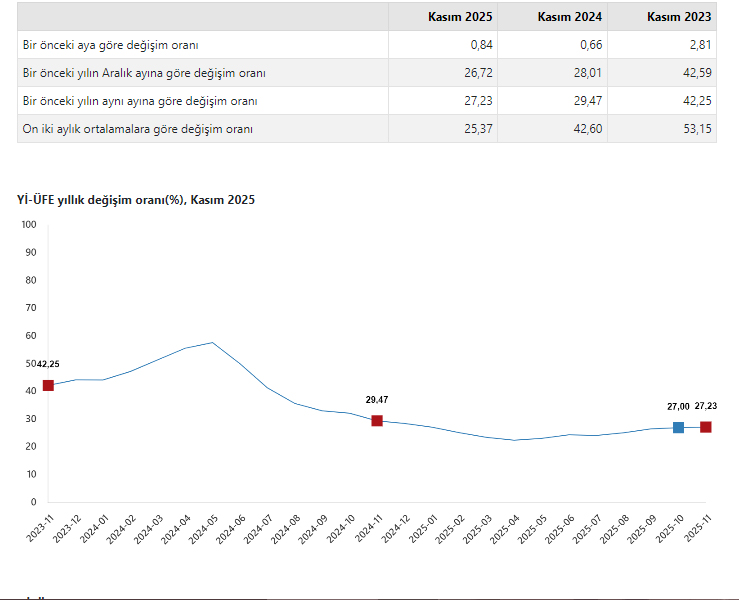
Task: Click the red marker labeled 27,23
Action: [706, 427]
